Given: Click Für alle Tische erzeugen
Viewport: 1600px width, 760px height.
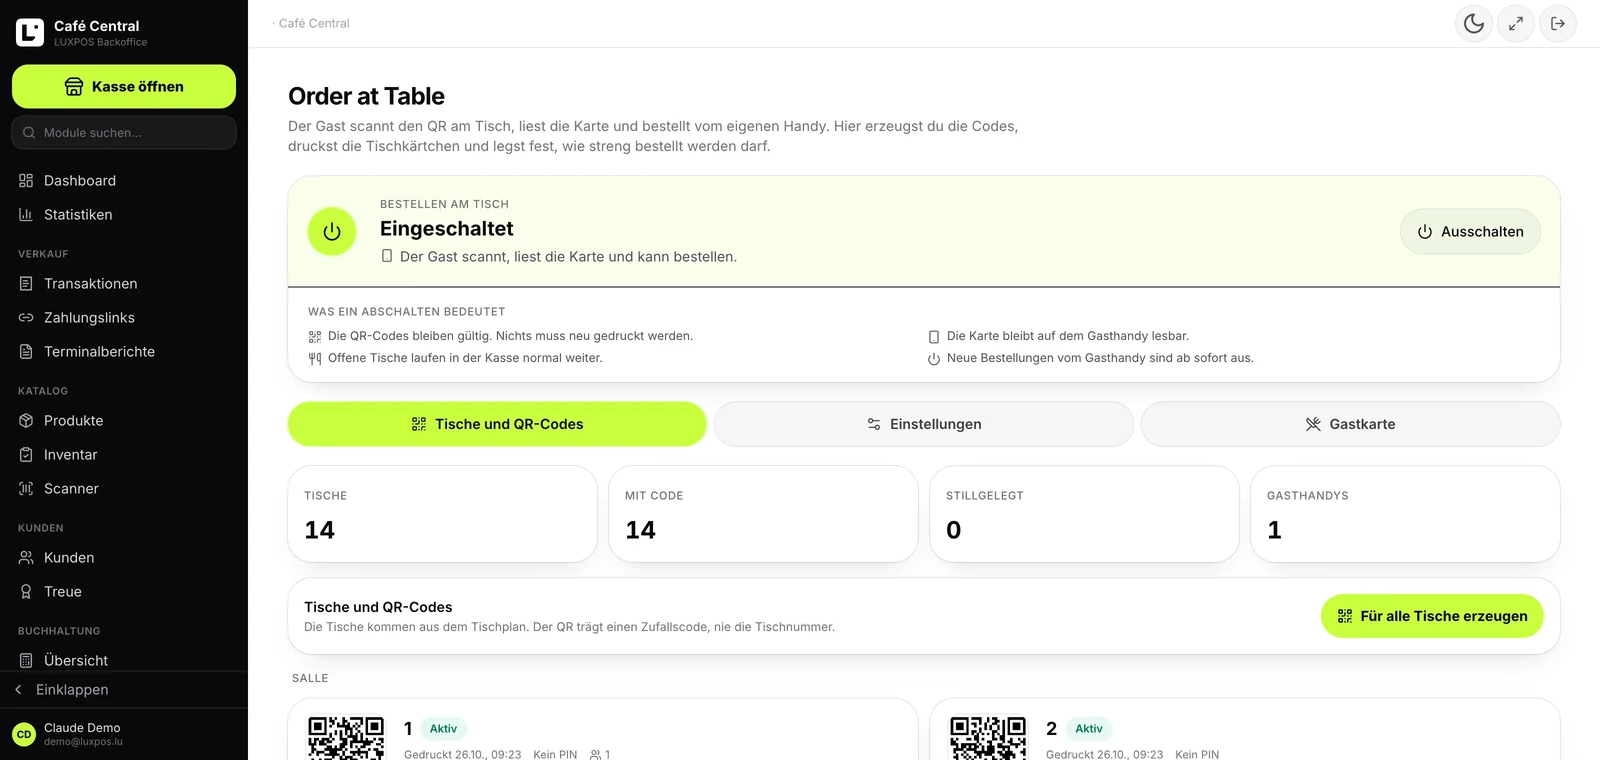Looking at the screenshot, I should pyautogui.click(x=1432, y=616).
